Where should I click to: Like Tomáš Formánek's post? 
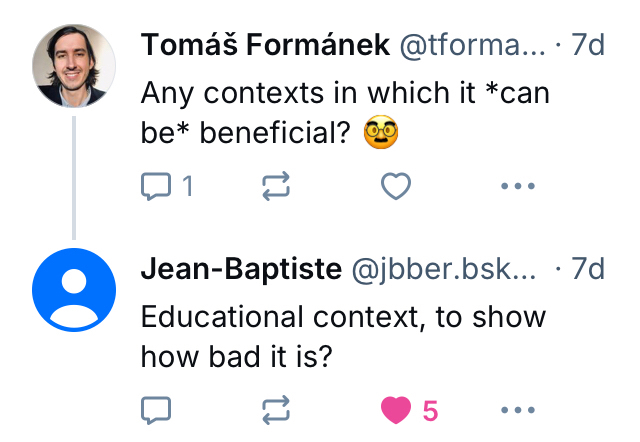pyautogui.click(x=397, y=186)
